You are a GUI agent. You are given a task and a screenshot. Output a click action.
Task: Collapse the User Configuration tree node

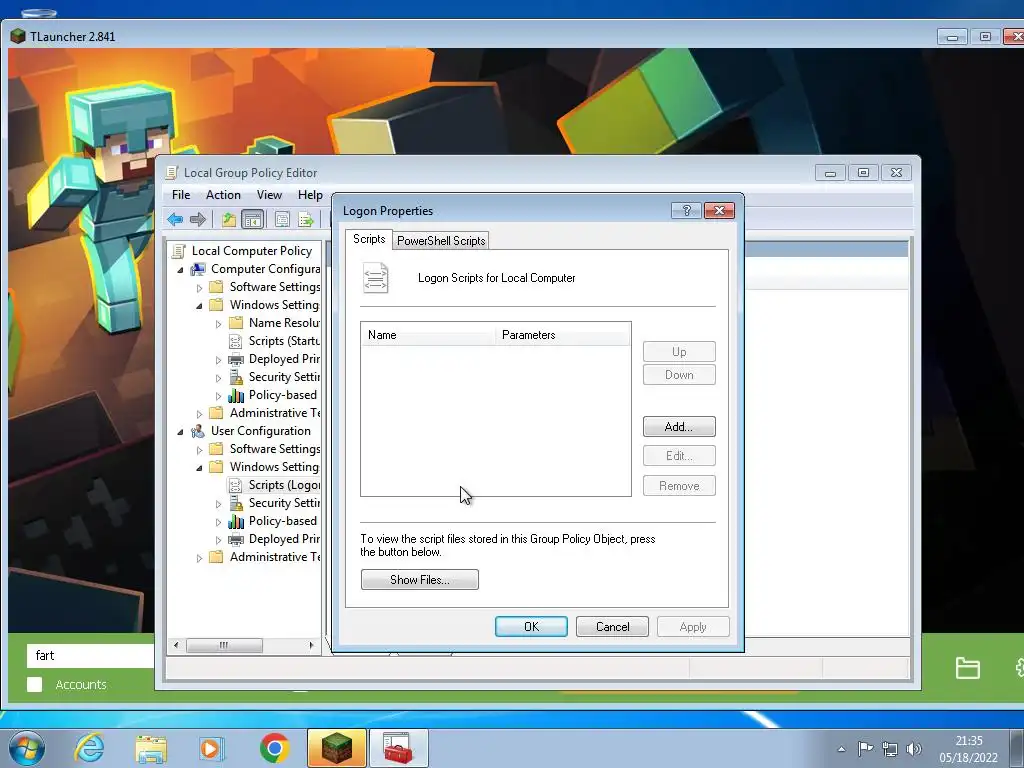(180, 432)
